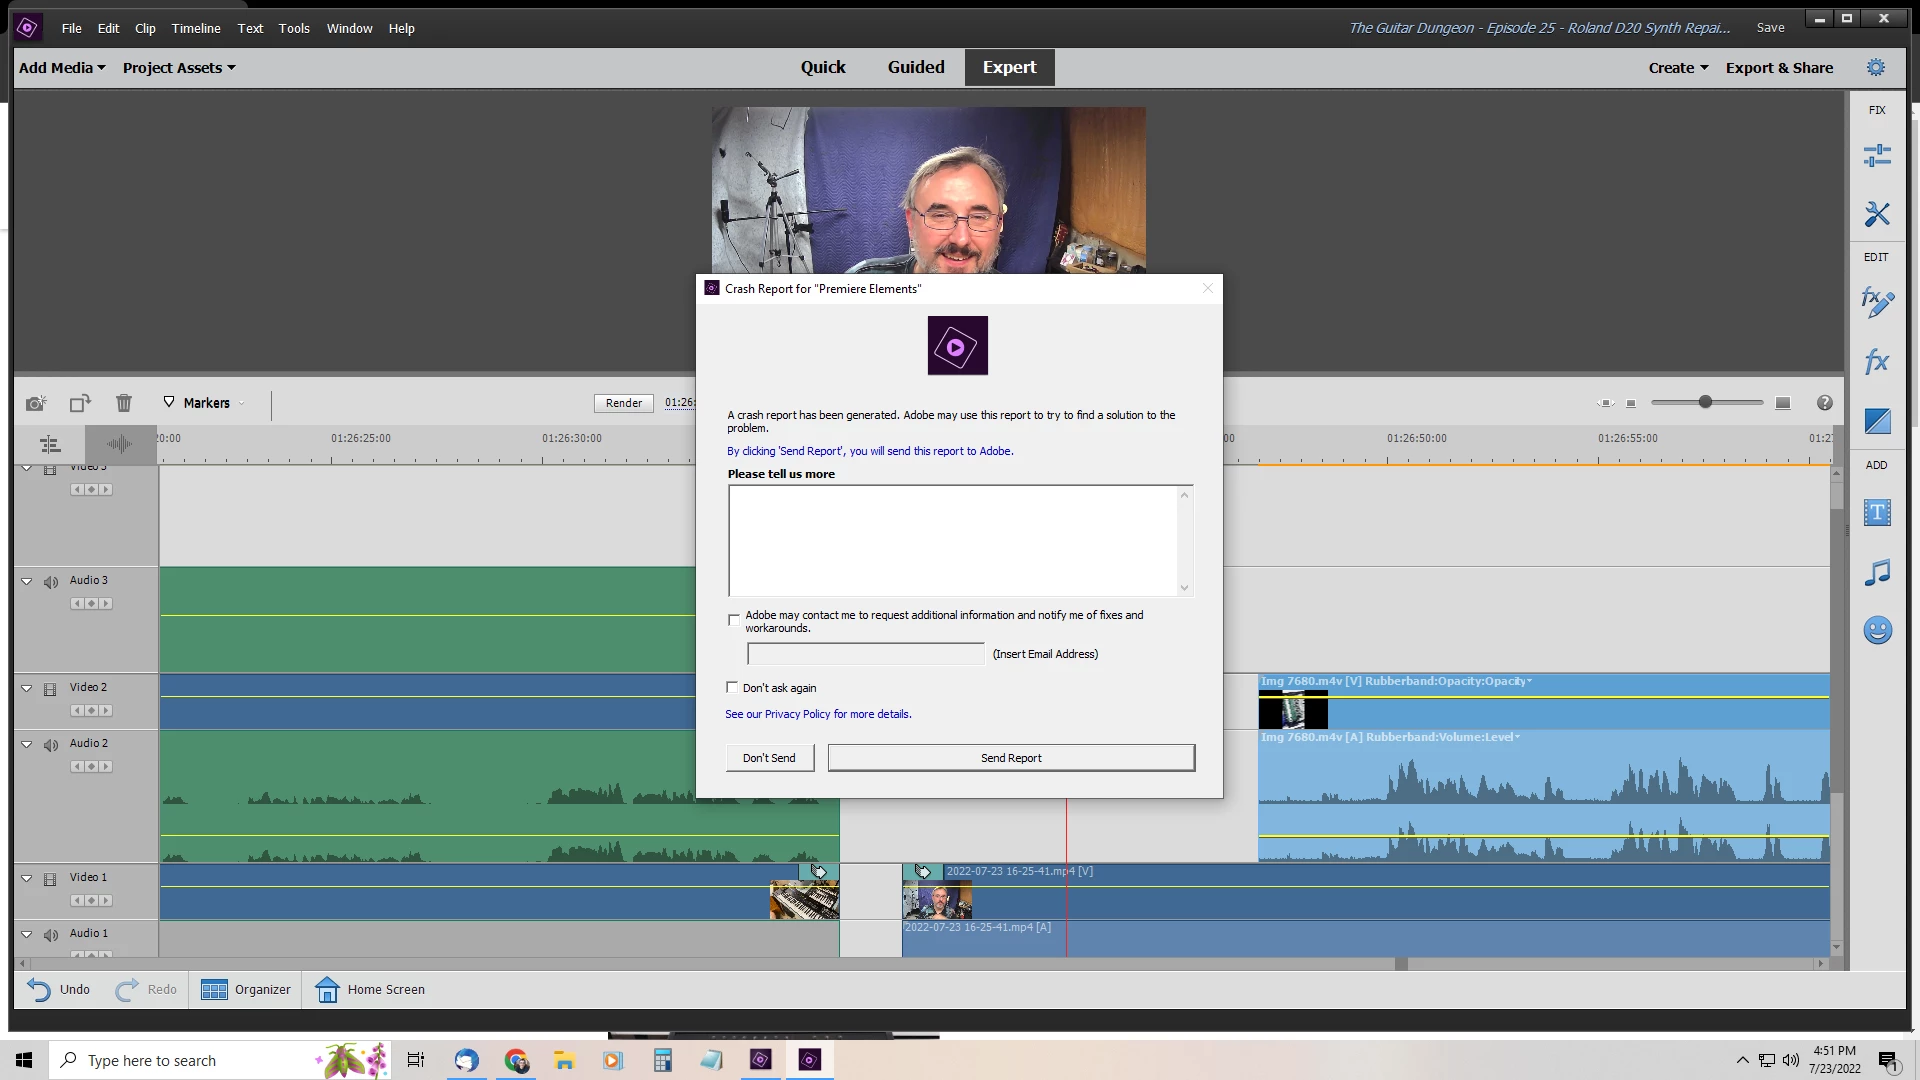Switch to the Guided tab
The image size is (1920, 1080).
915,67
